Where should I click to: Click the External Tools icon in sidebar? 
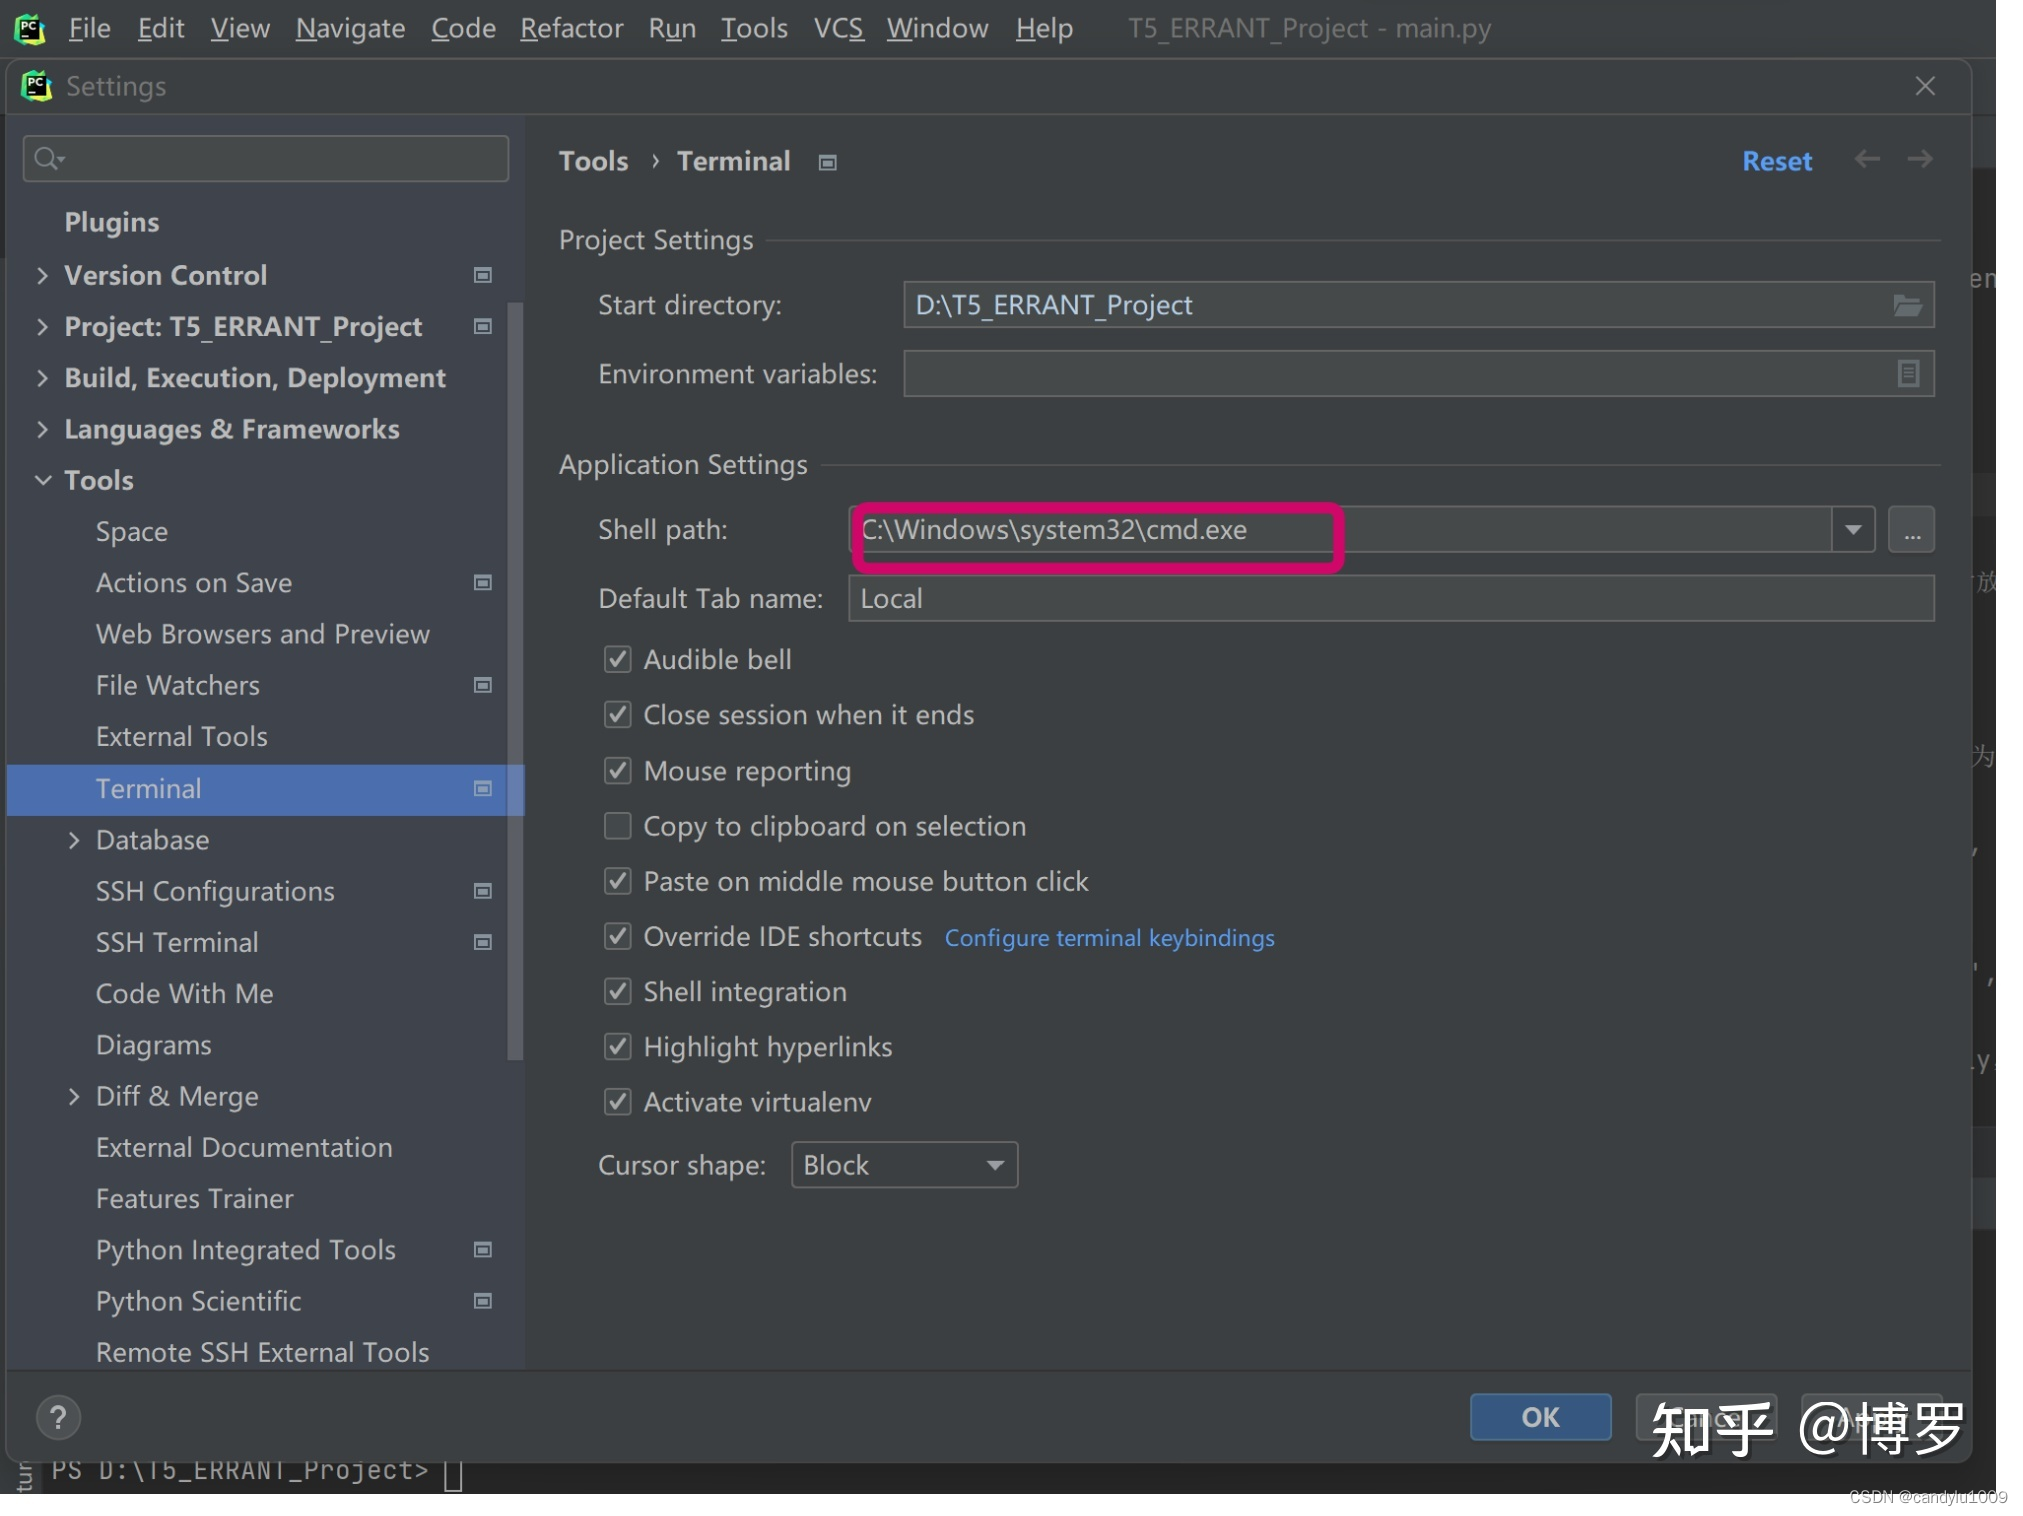180,736
